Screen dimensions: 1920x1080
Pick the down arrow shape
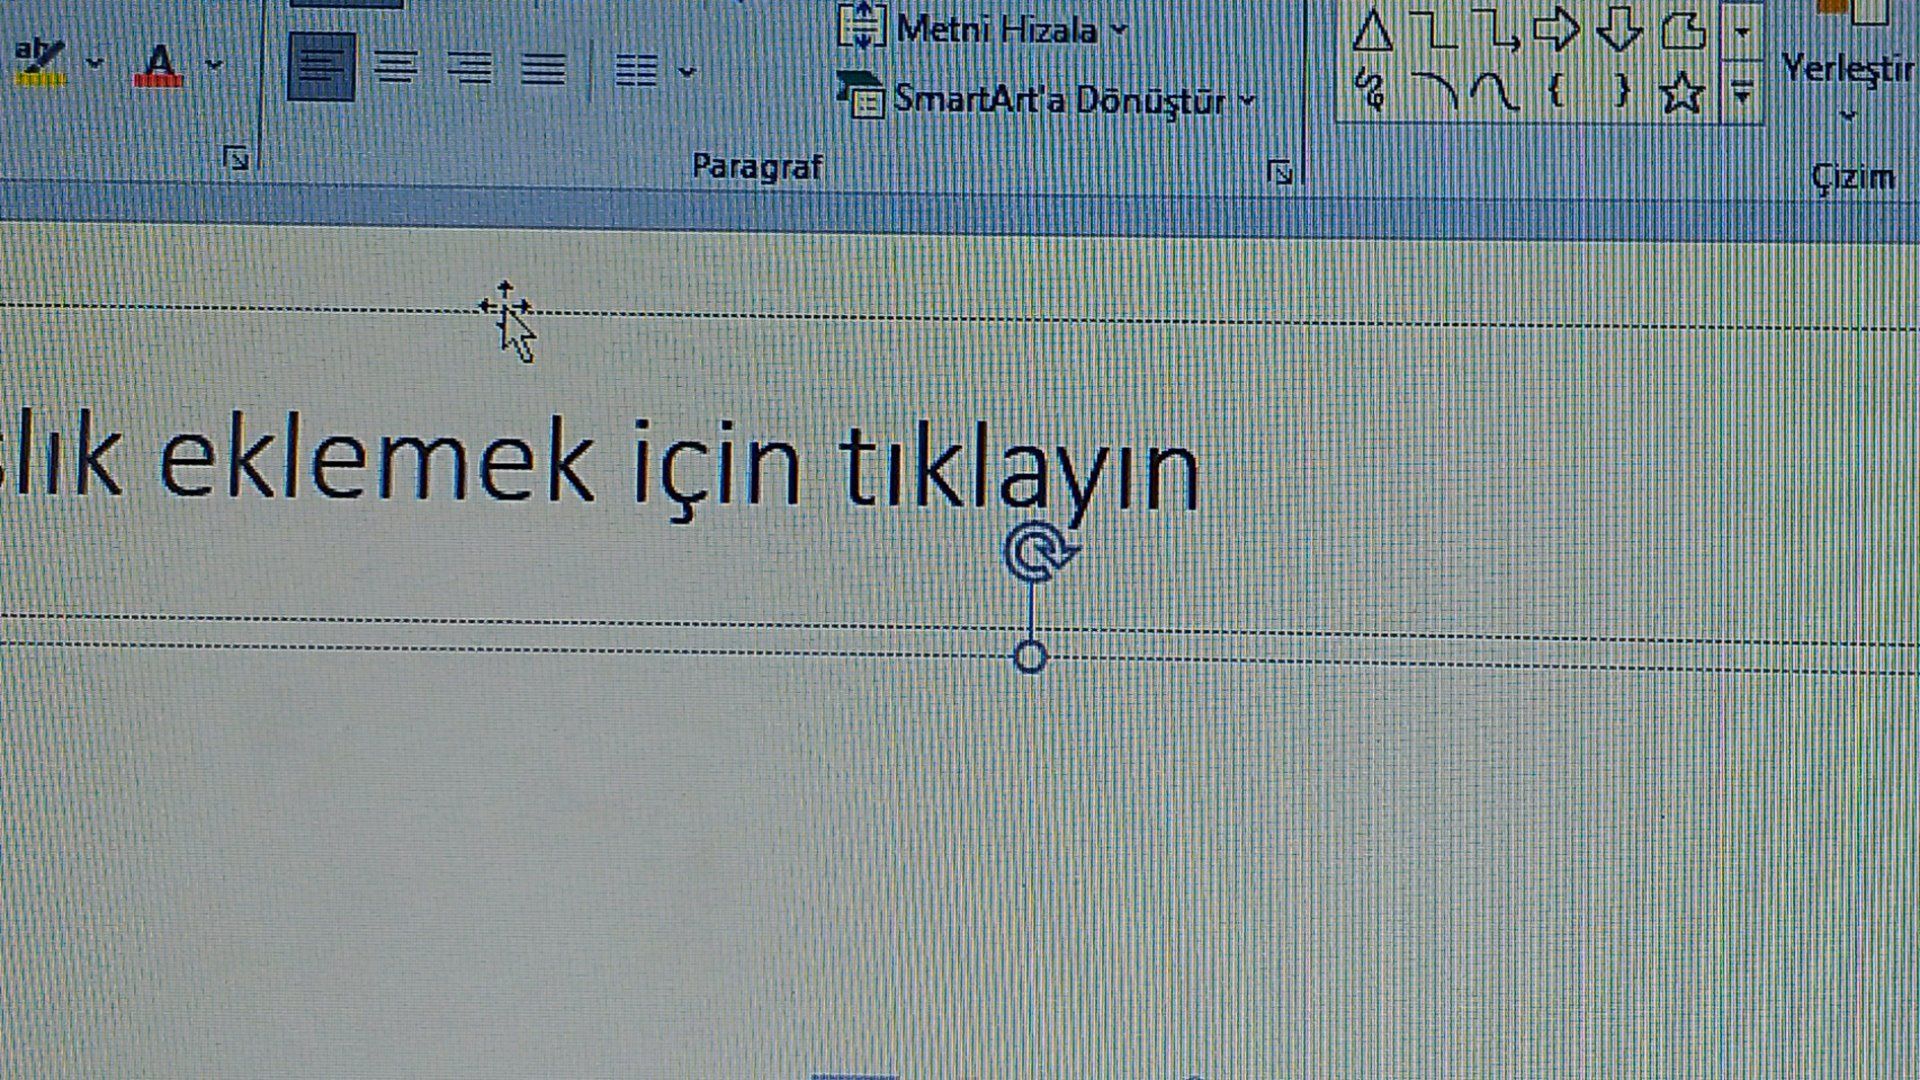pos(1618,29)
